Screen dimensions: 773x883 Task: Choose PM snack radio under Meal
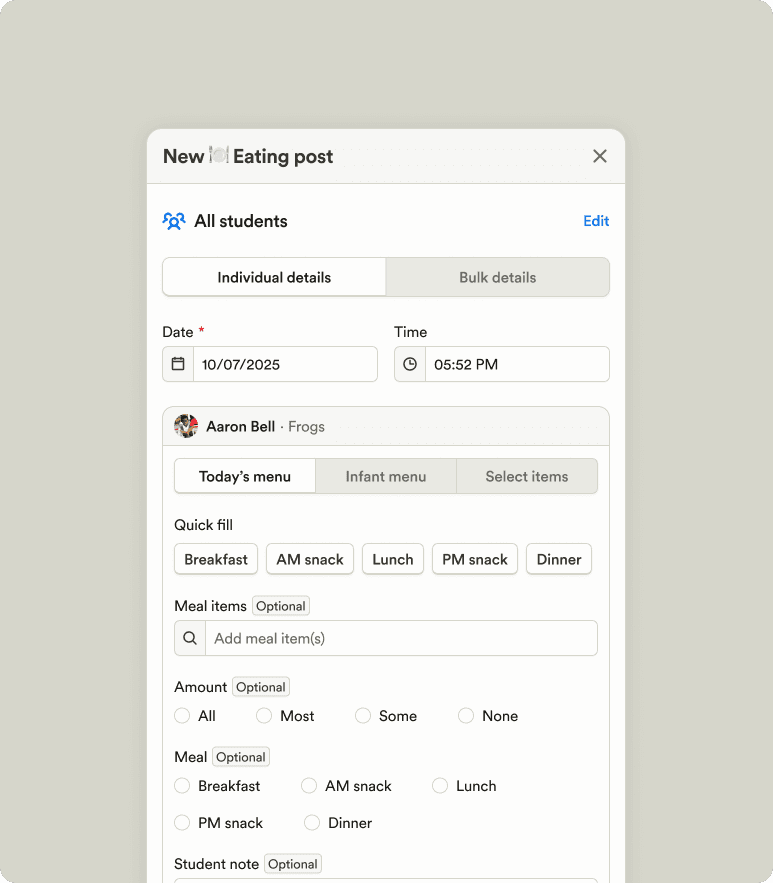(x=182, y=823)
